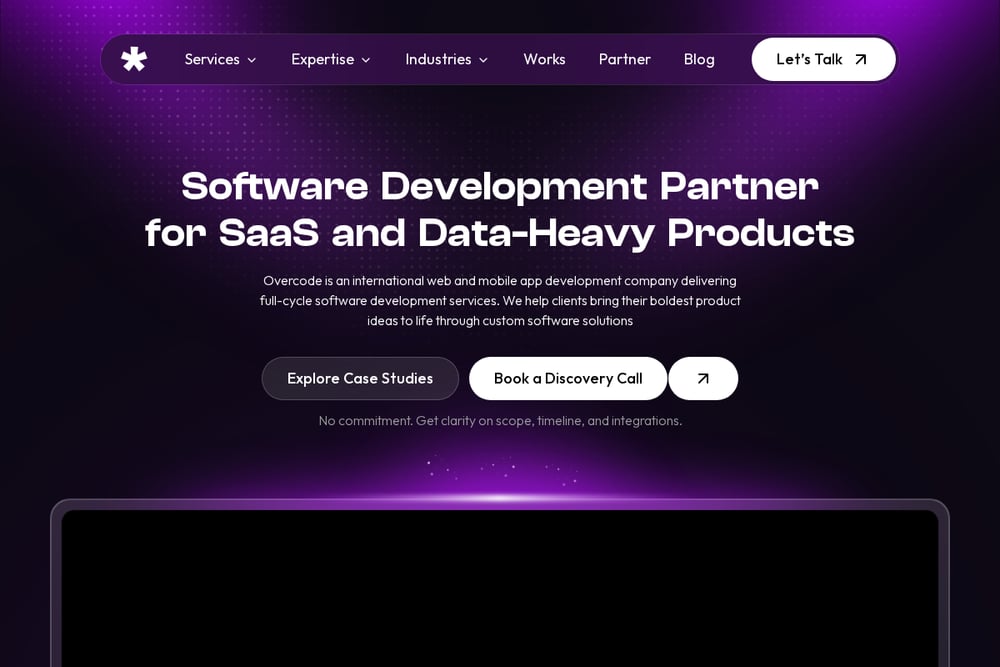This screenshot has height=667, width=1000.
Task: Open the Expertise menu
Action: point(330,59)
